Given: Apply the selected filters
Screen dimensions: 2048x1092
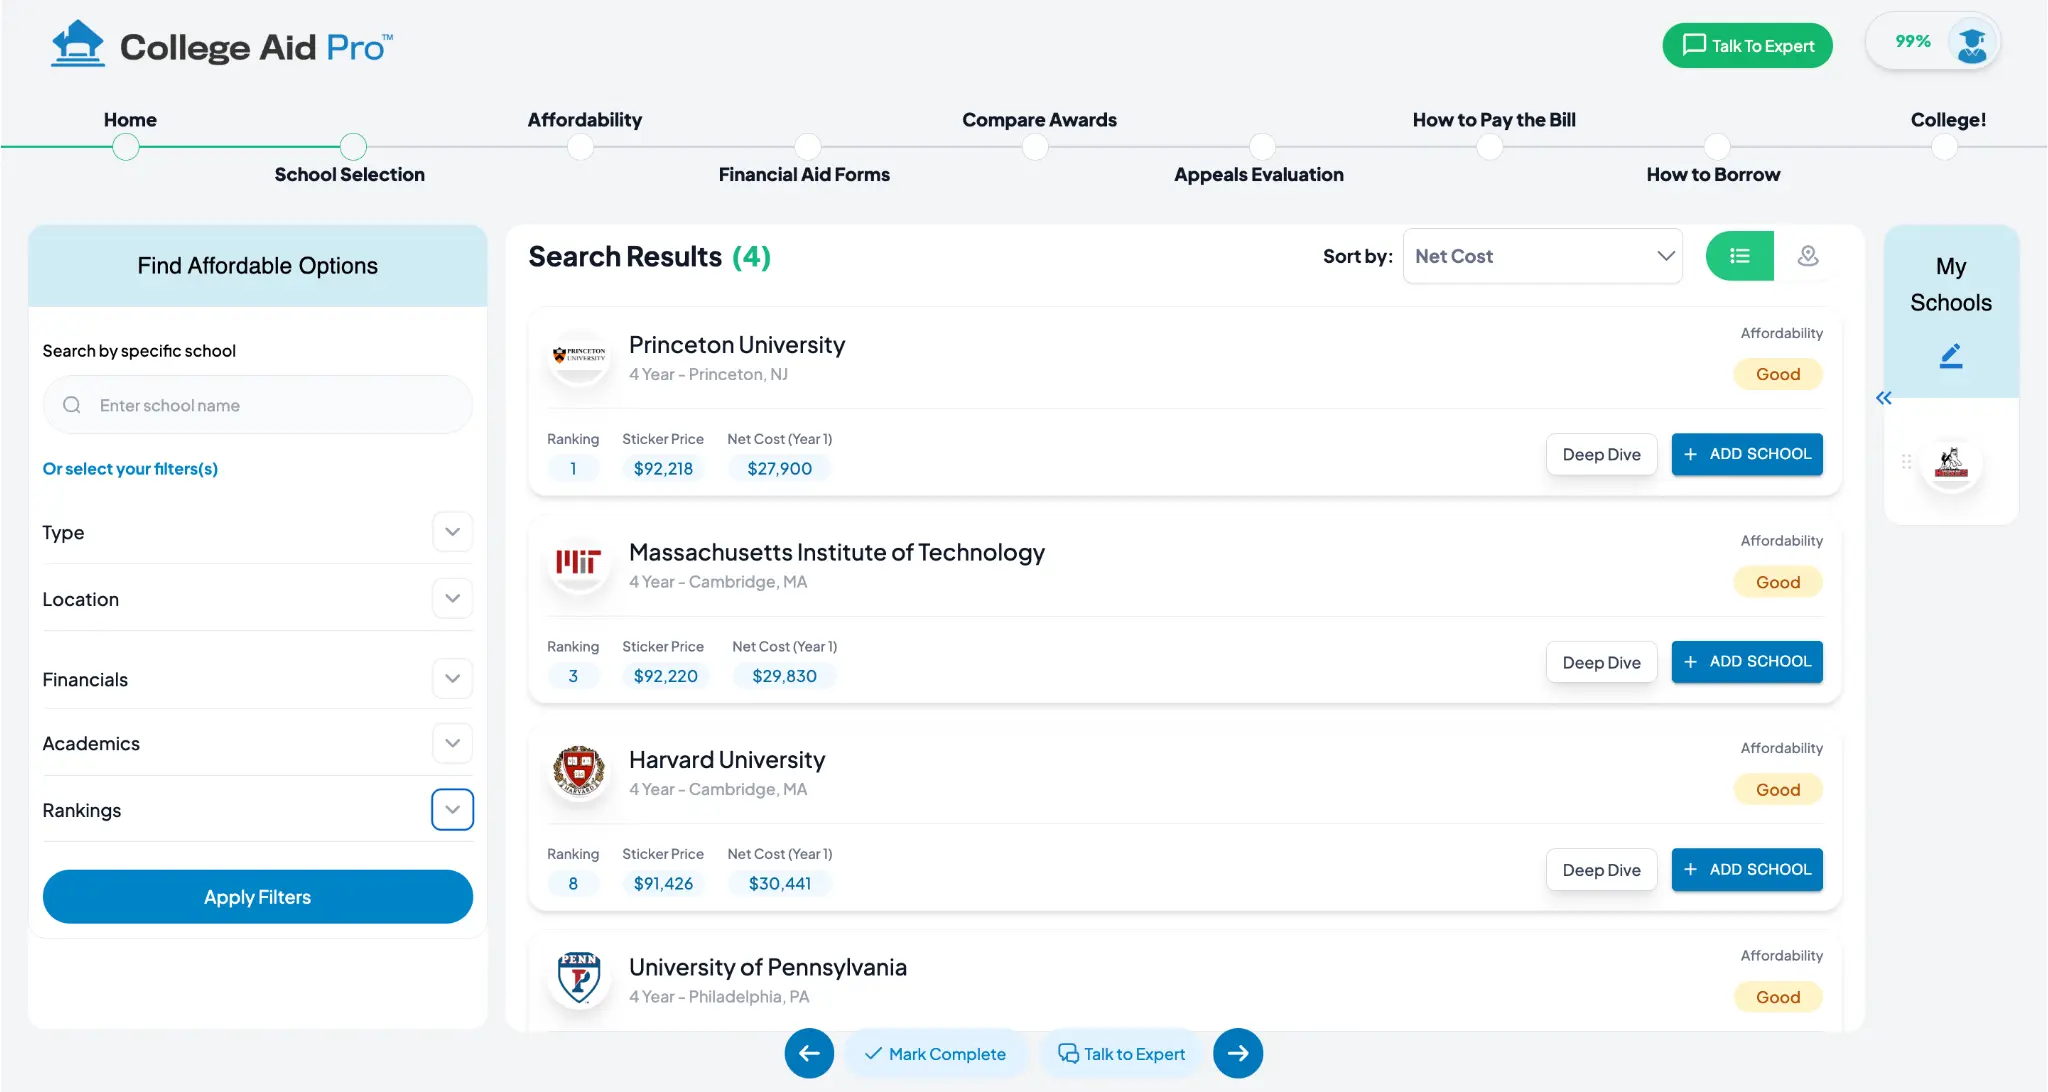Looking at the screenshot, I should [x=257, y=897].
